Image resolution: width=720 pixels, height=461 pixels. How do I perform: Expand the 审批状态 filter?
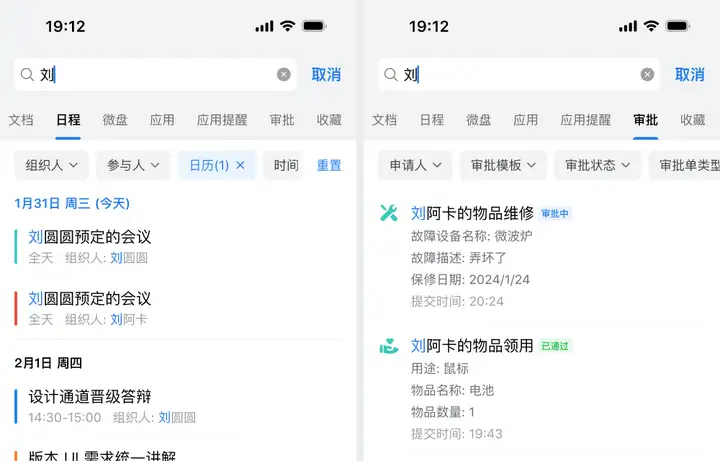pyautogui.click(x=597, y=165)
